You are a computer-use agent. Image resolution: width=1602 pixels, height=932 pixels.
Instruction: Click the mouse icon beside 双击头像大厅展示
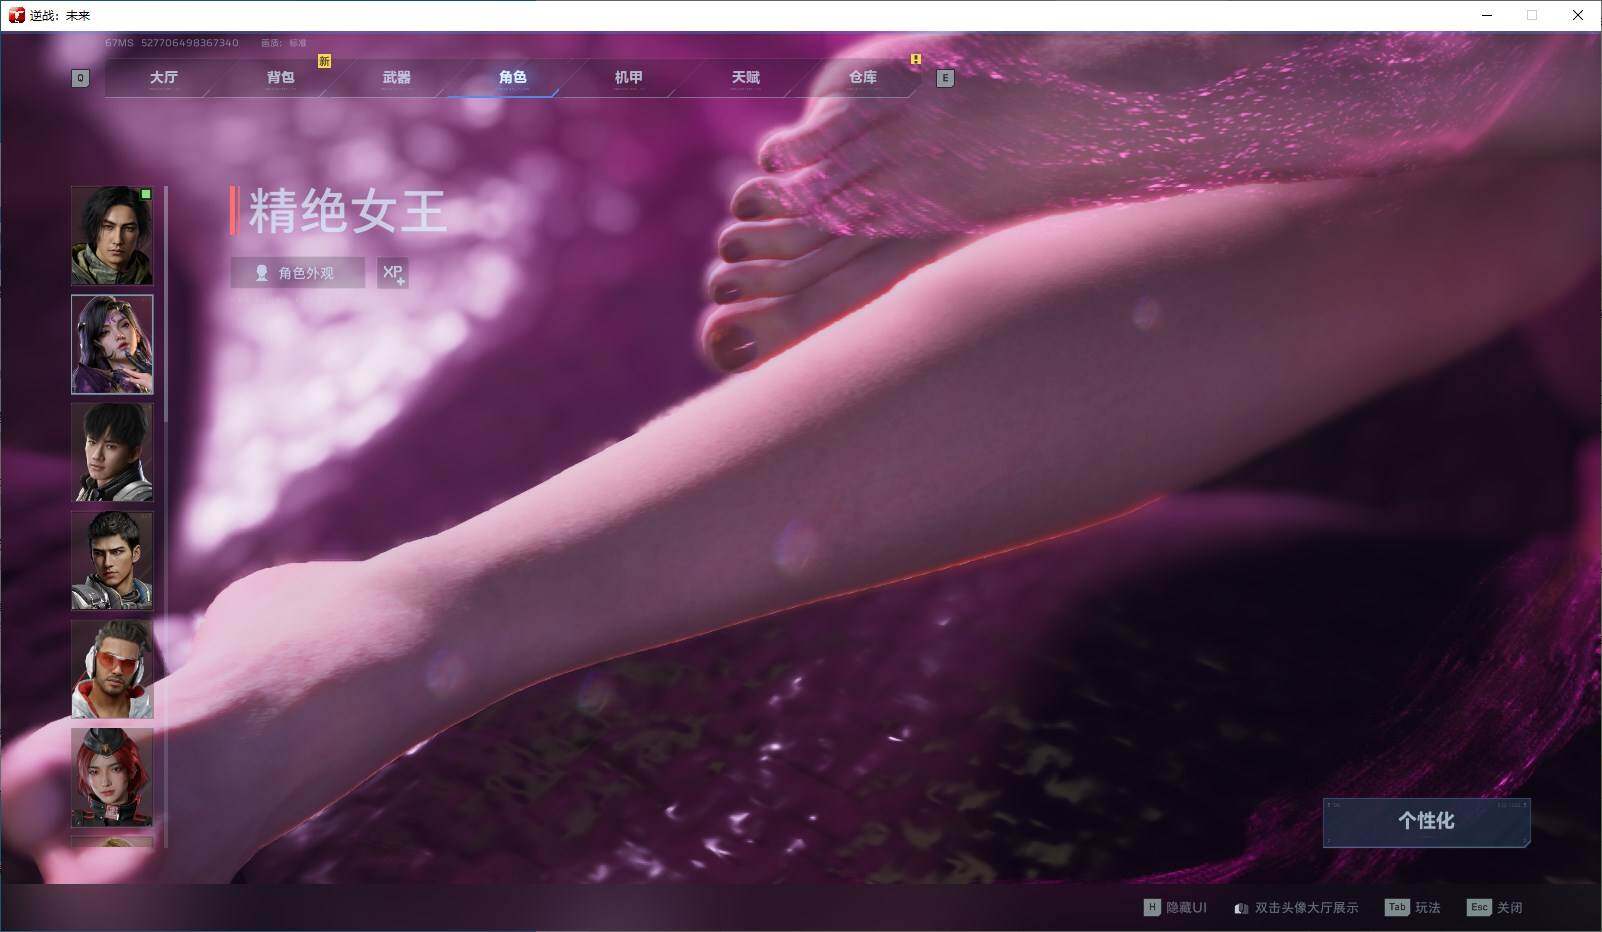click(x=1241, y=908)
